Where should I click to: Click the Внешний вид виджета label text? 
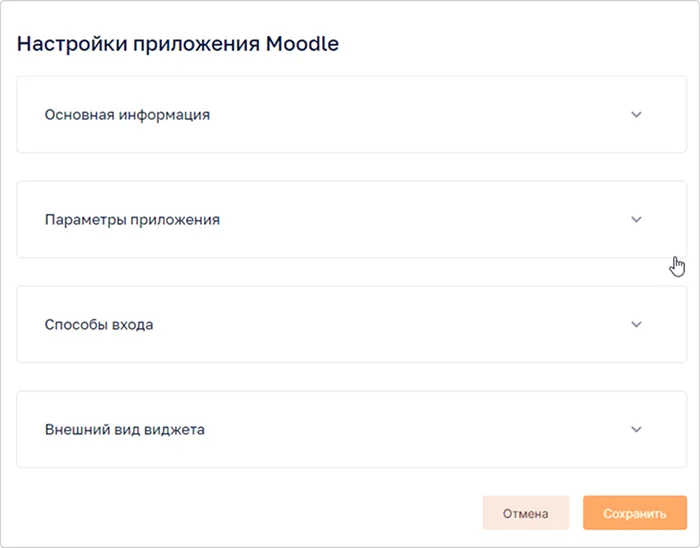click(125, 429)
